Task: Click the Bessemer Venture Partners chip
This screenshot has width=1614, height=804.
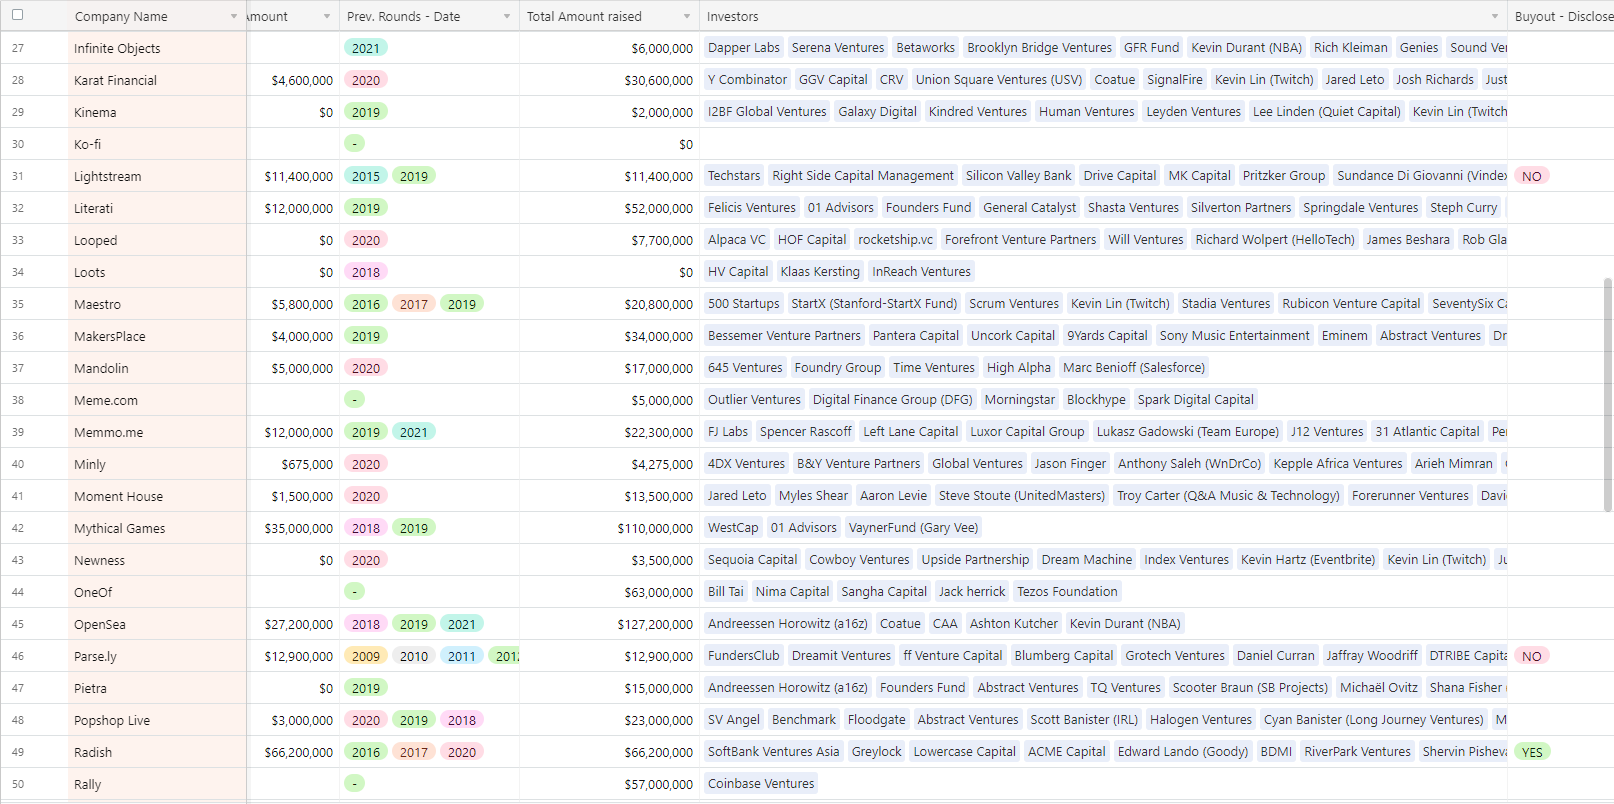Action: pos(784,335)
